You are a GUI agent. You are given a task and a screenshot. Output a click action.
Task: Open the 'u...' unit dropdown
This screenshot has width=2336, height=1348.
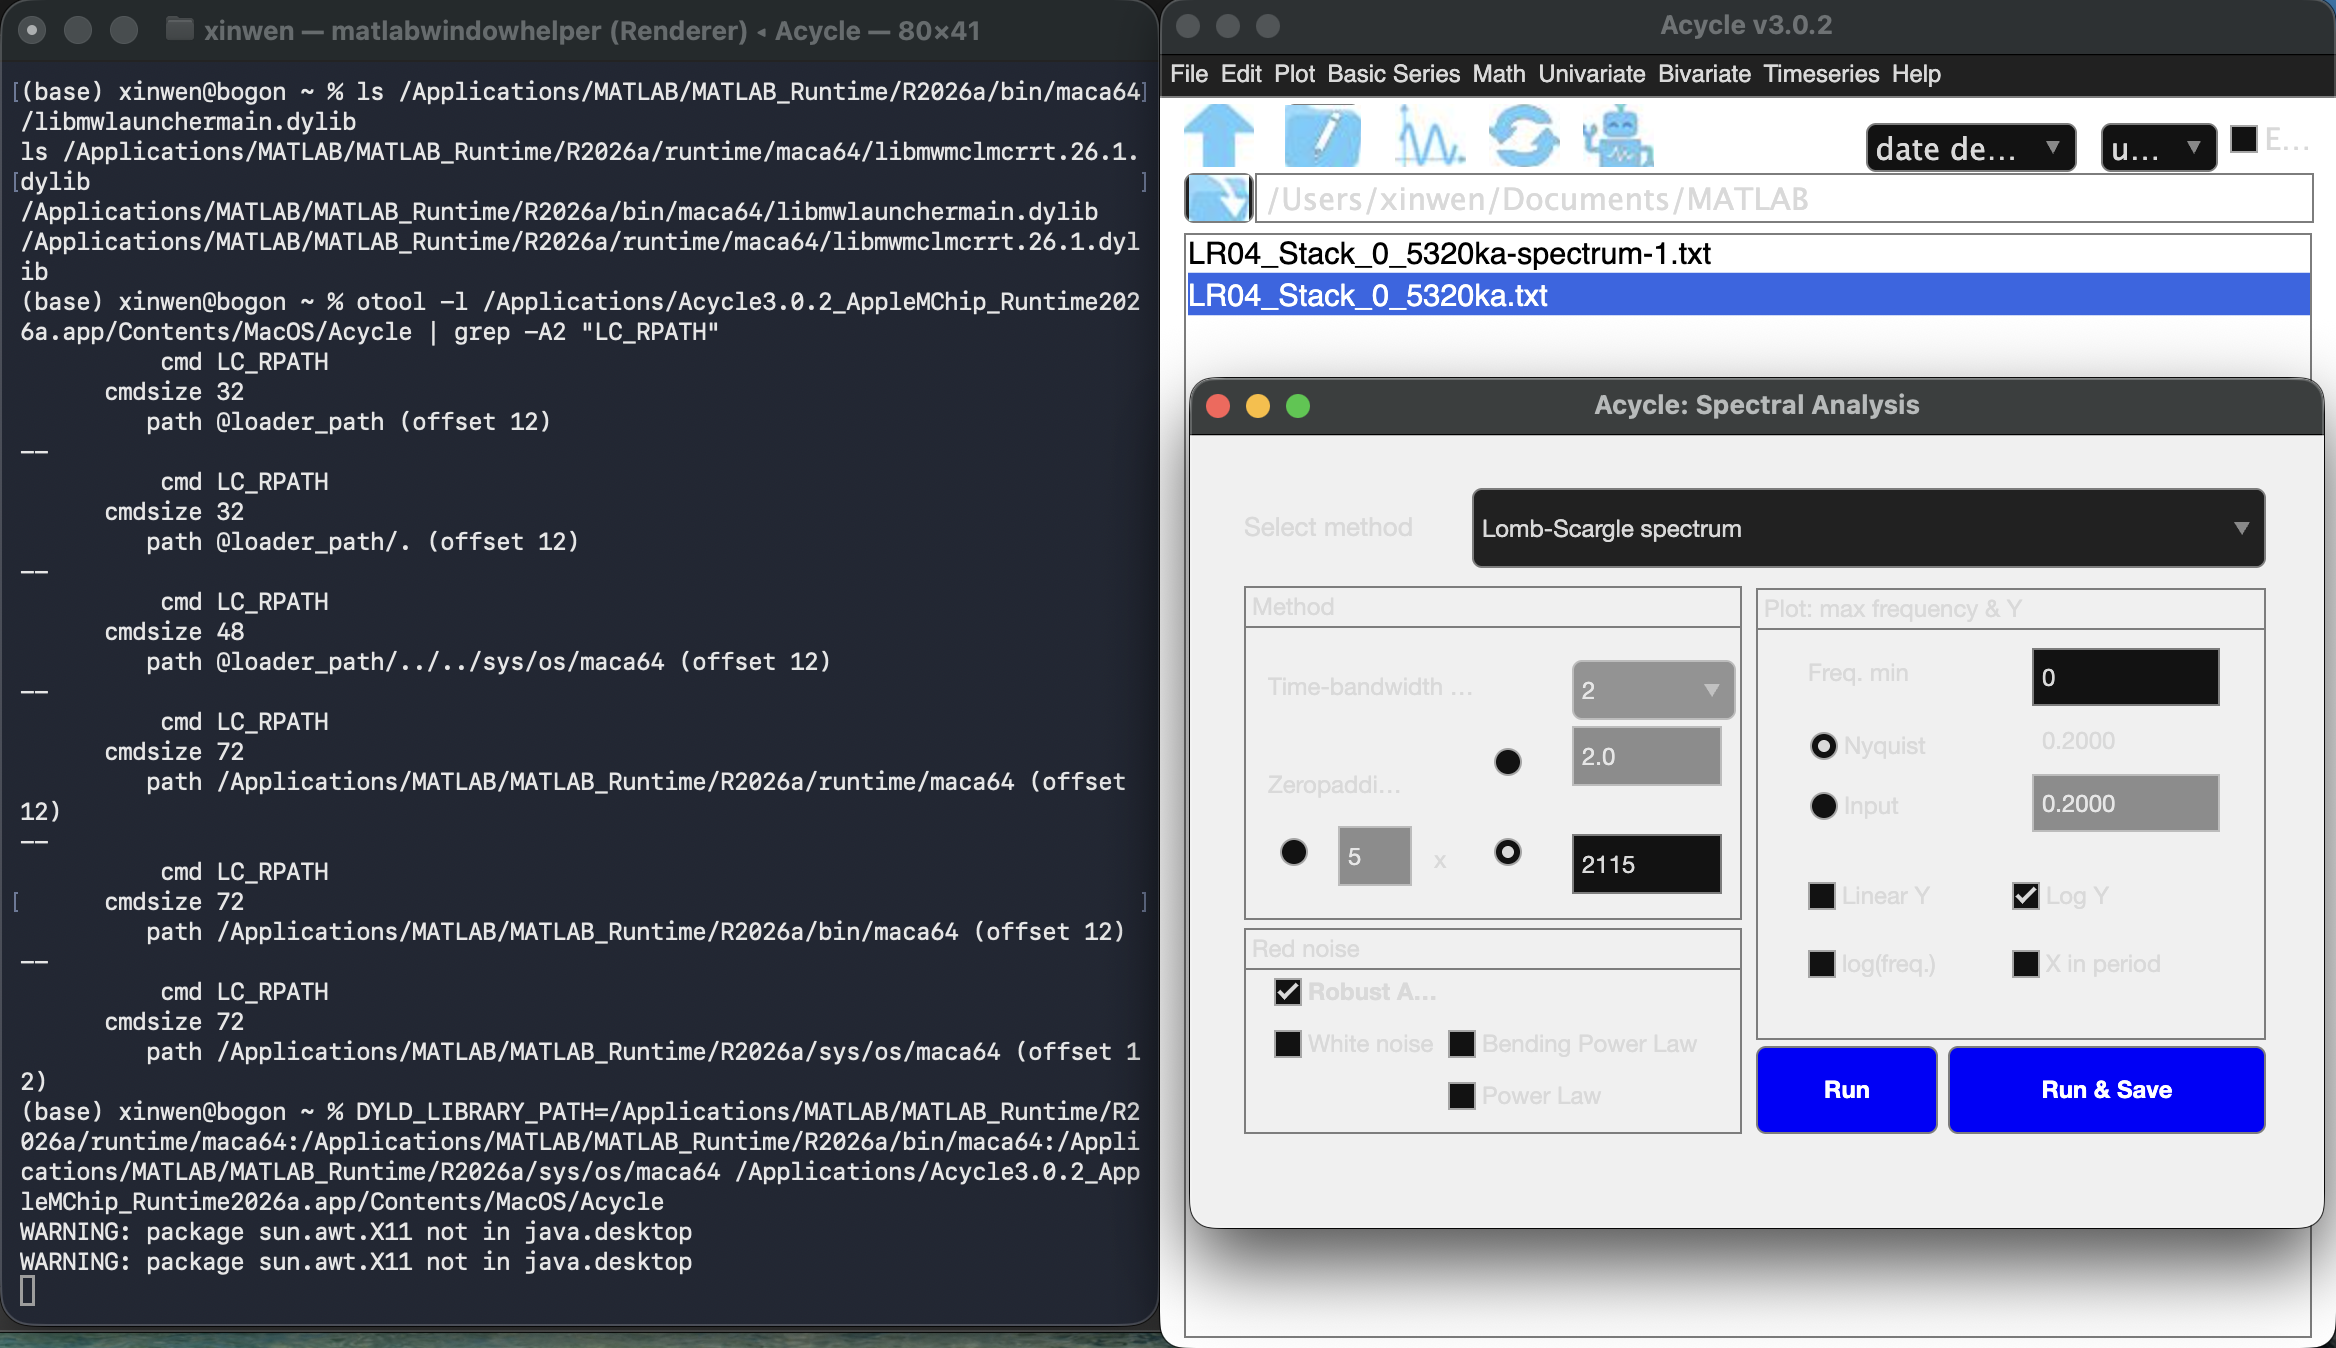pyautogui.click(x=2158, y=148)
